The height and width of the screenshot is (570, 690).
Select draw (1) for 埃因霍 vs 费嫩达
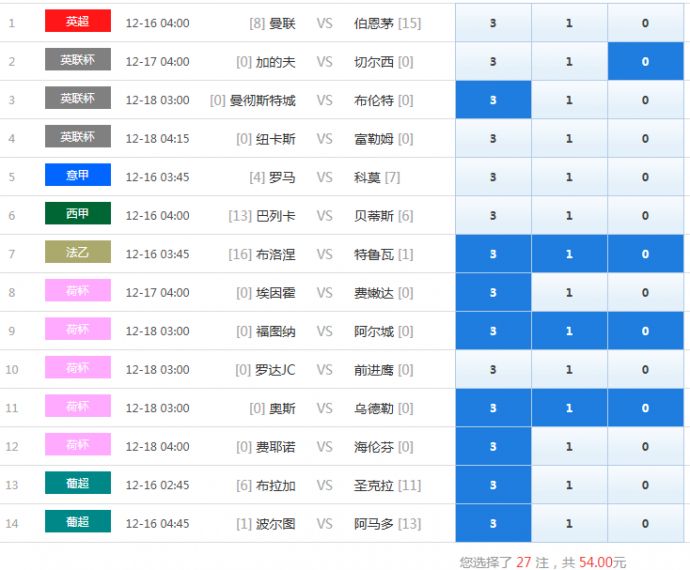click(x=569, y=293)
